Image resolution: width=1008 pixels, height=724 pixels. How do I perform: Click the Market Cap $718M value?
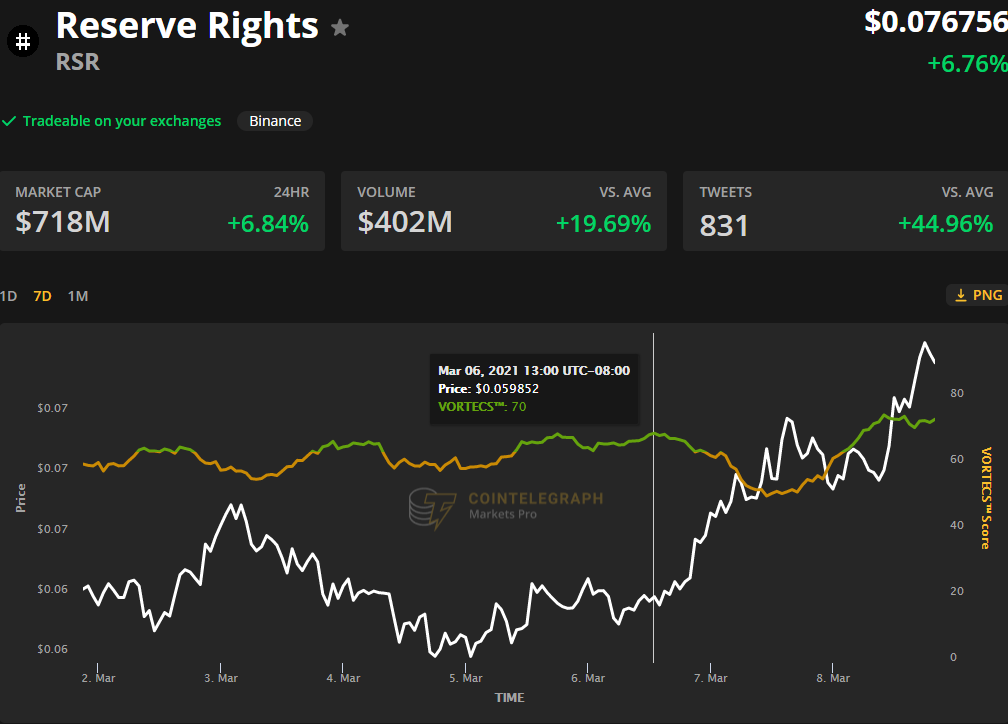63,222
